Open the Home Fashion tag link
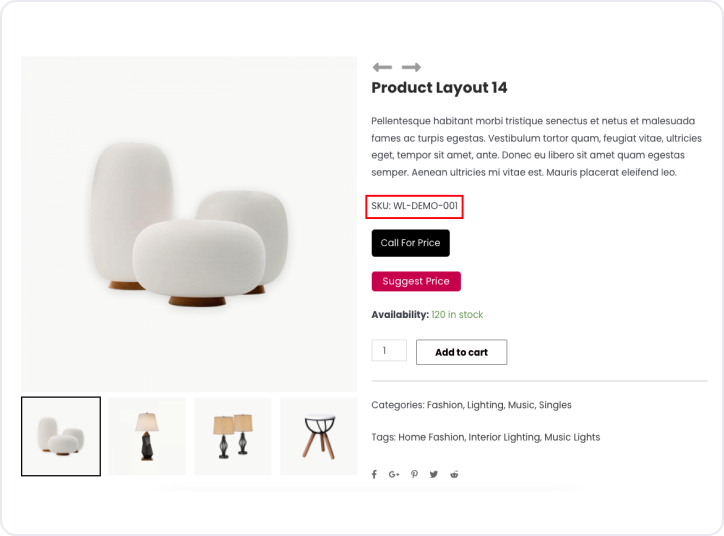 [x=431, y=437]
